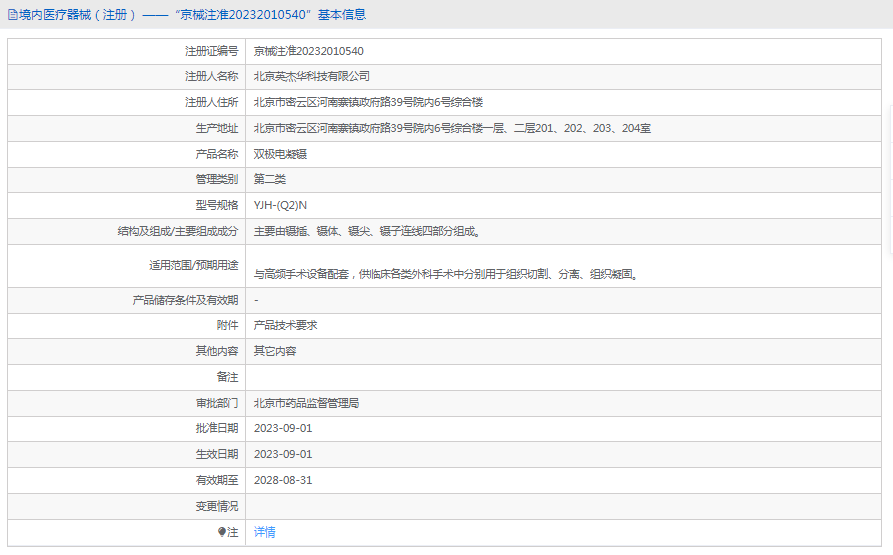Click the 注册人住所 label
Viewport: 893px width, 555px height.
(x=211, y=102)
